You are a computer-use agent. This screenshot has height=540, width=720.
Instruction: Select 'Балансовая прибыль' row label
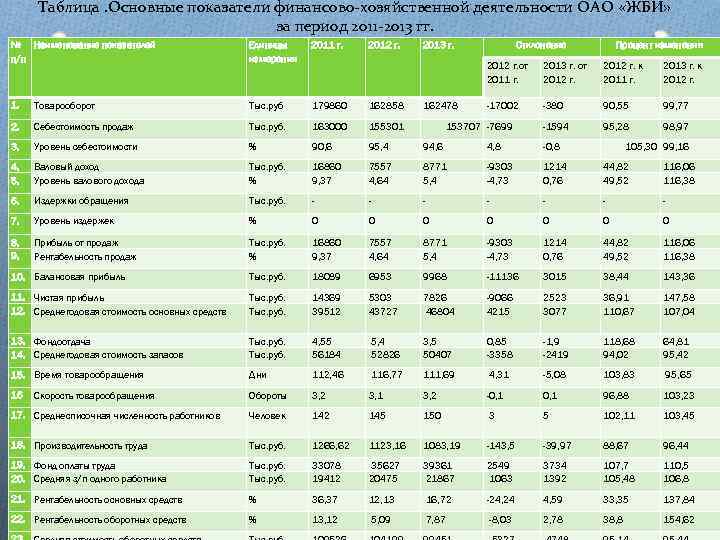pos(79,277)
